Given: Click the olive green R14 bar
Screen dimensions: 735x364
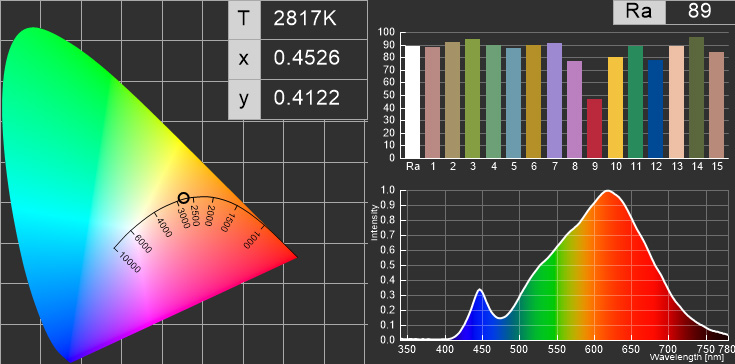Looking at the screenshot, I should (x=696, y=97).
